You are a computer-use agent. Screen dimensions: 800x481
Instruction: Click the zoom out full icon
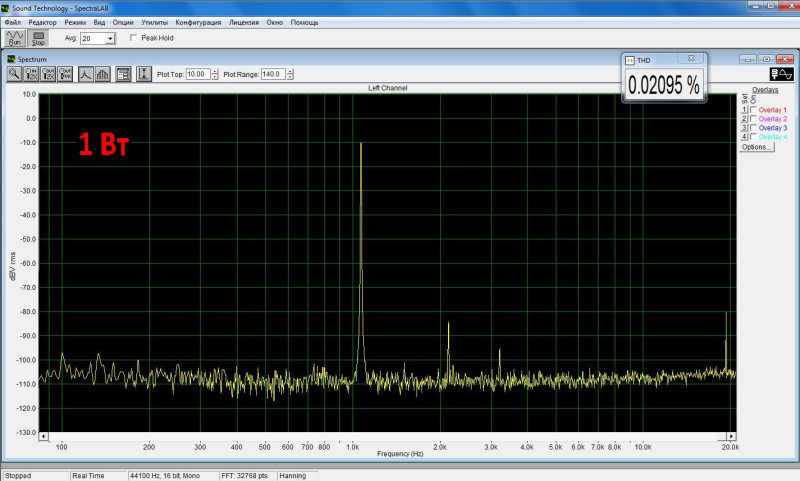point(65,74)
